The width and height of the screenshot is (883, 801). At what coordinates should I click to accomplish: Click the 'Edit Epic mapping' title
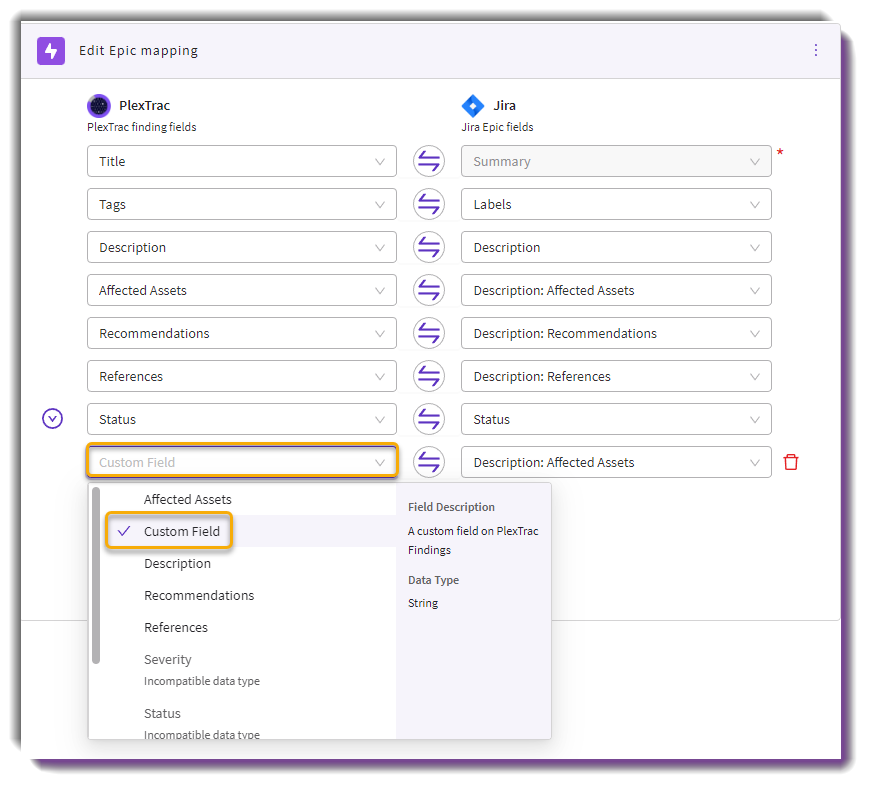(x=139, y=51)
